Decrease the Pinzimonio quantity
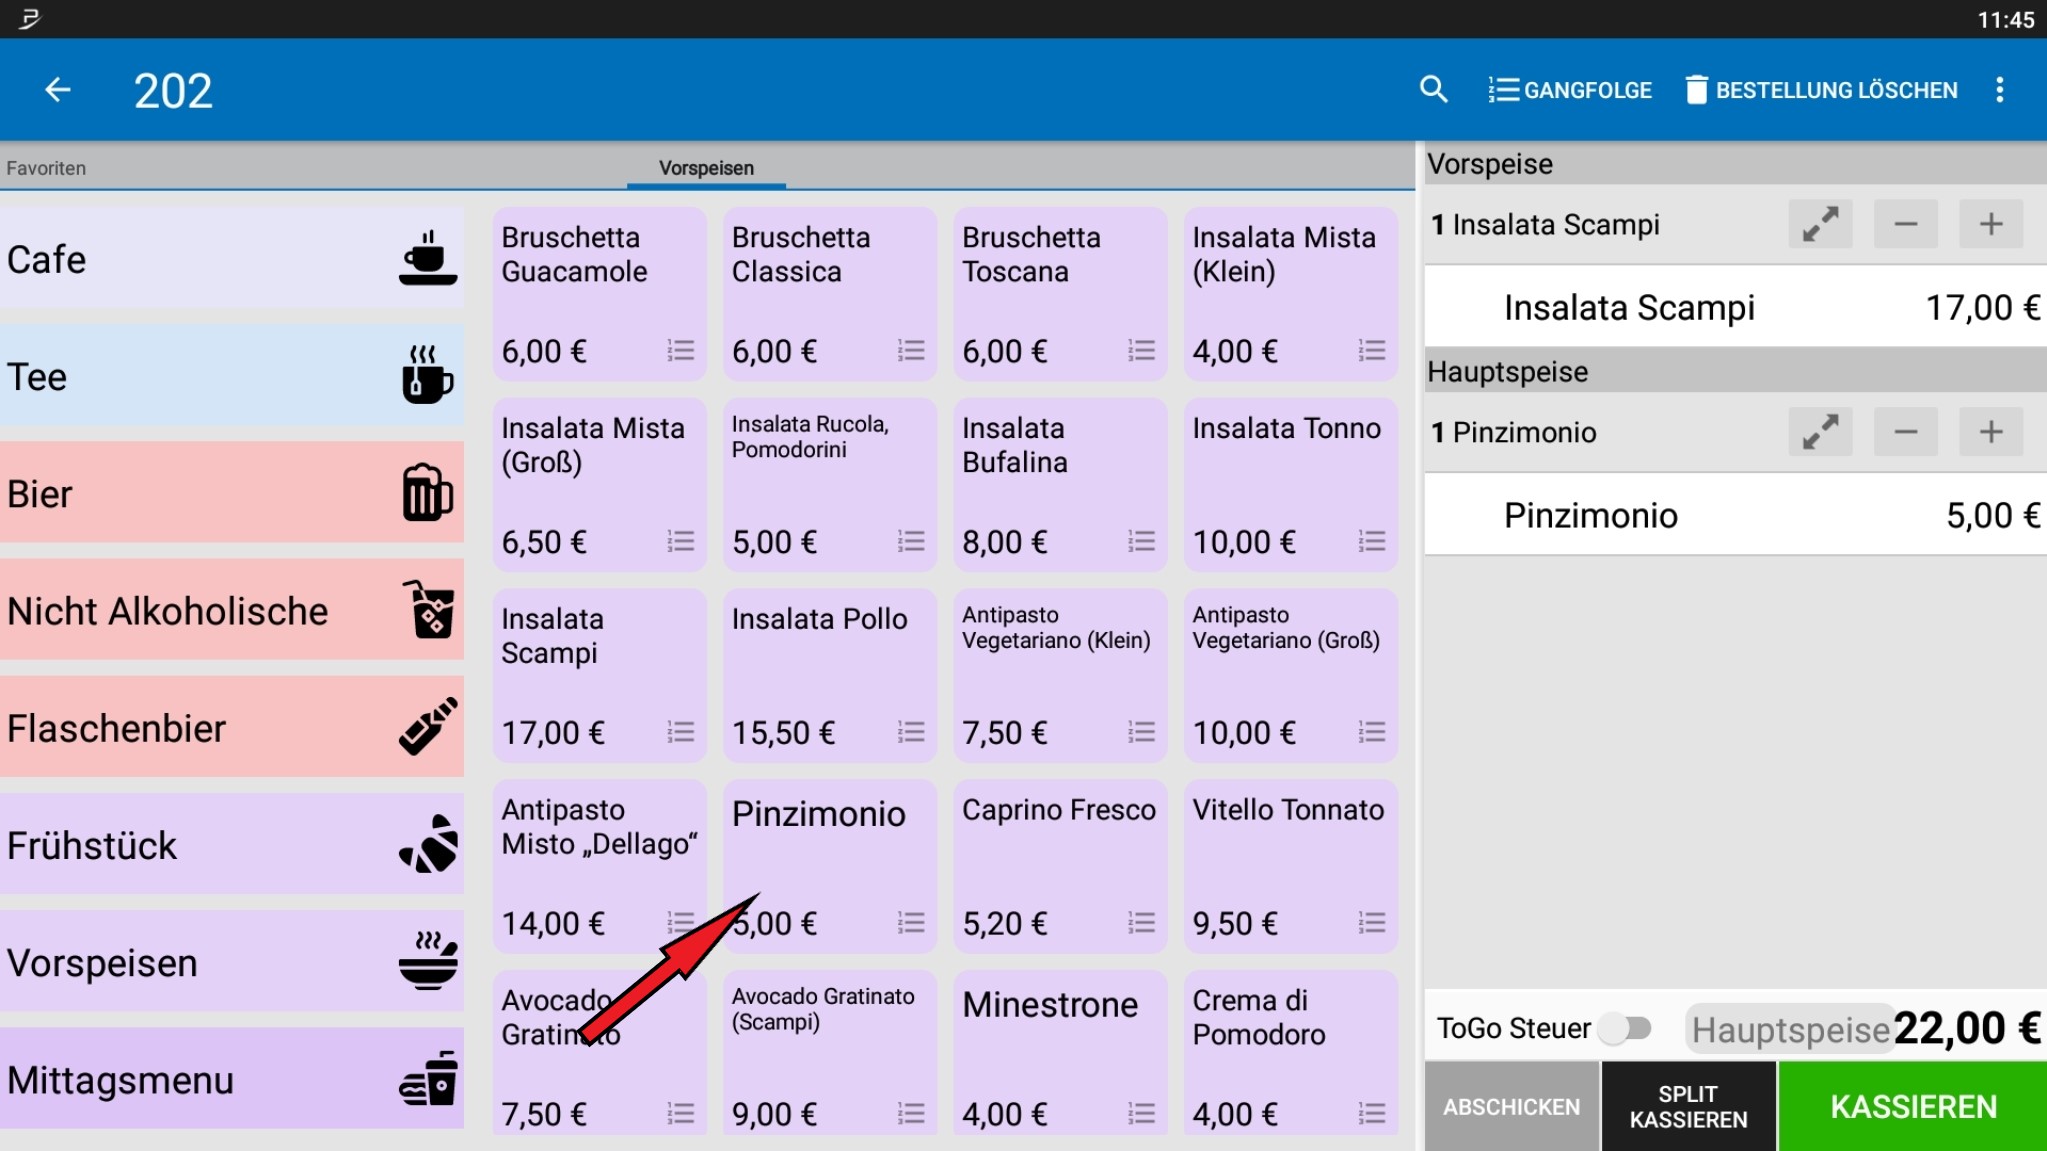The height and width of the screenshot is (1151, 2047). 1904,431
